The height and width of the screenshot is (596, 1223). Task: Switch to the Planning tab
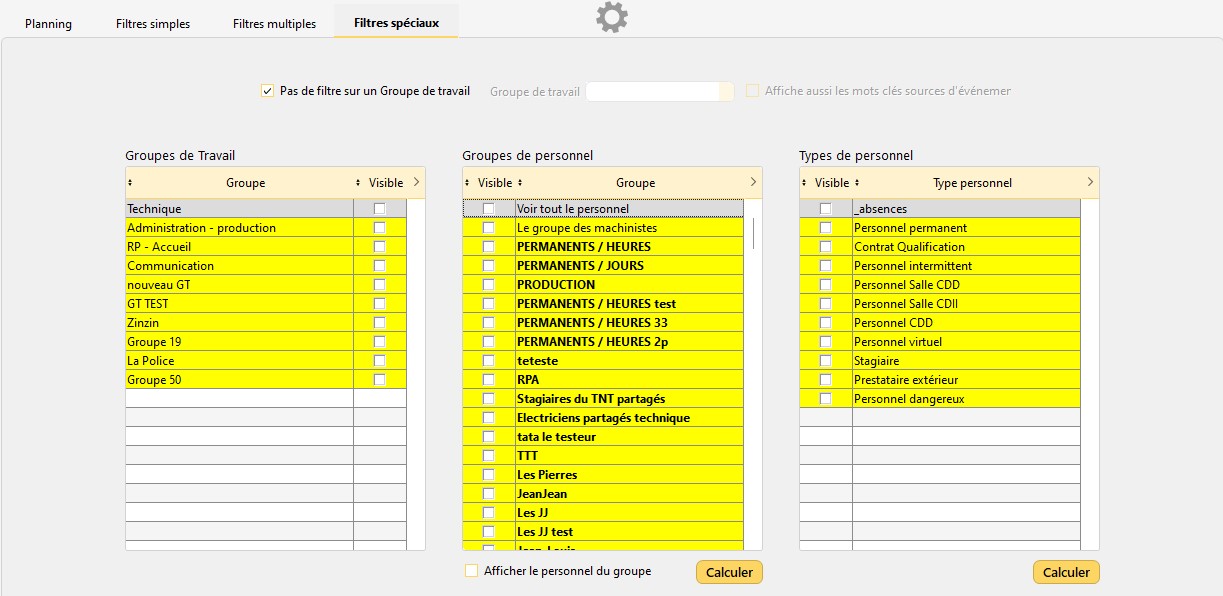[x=48, y=24]
